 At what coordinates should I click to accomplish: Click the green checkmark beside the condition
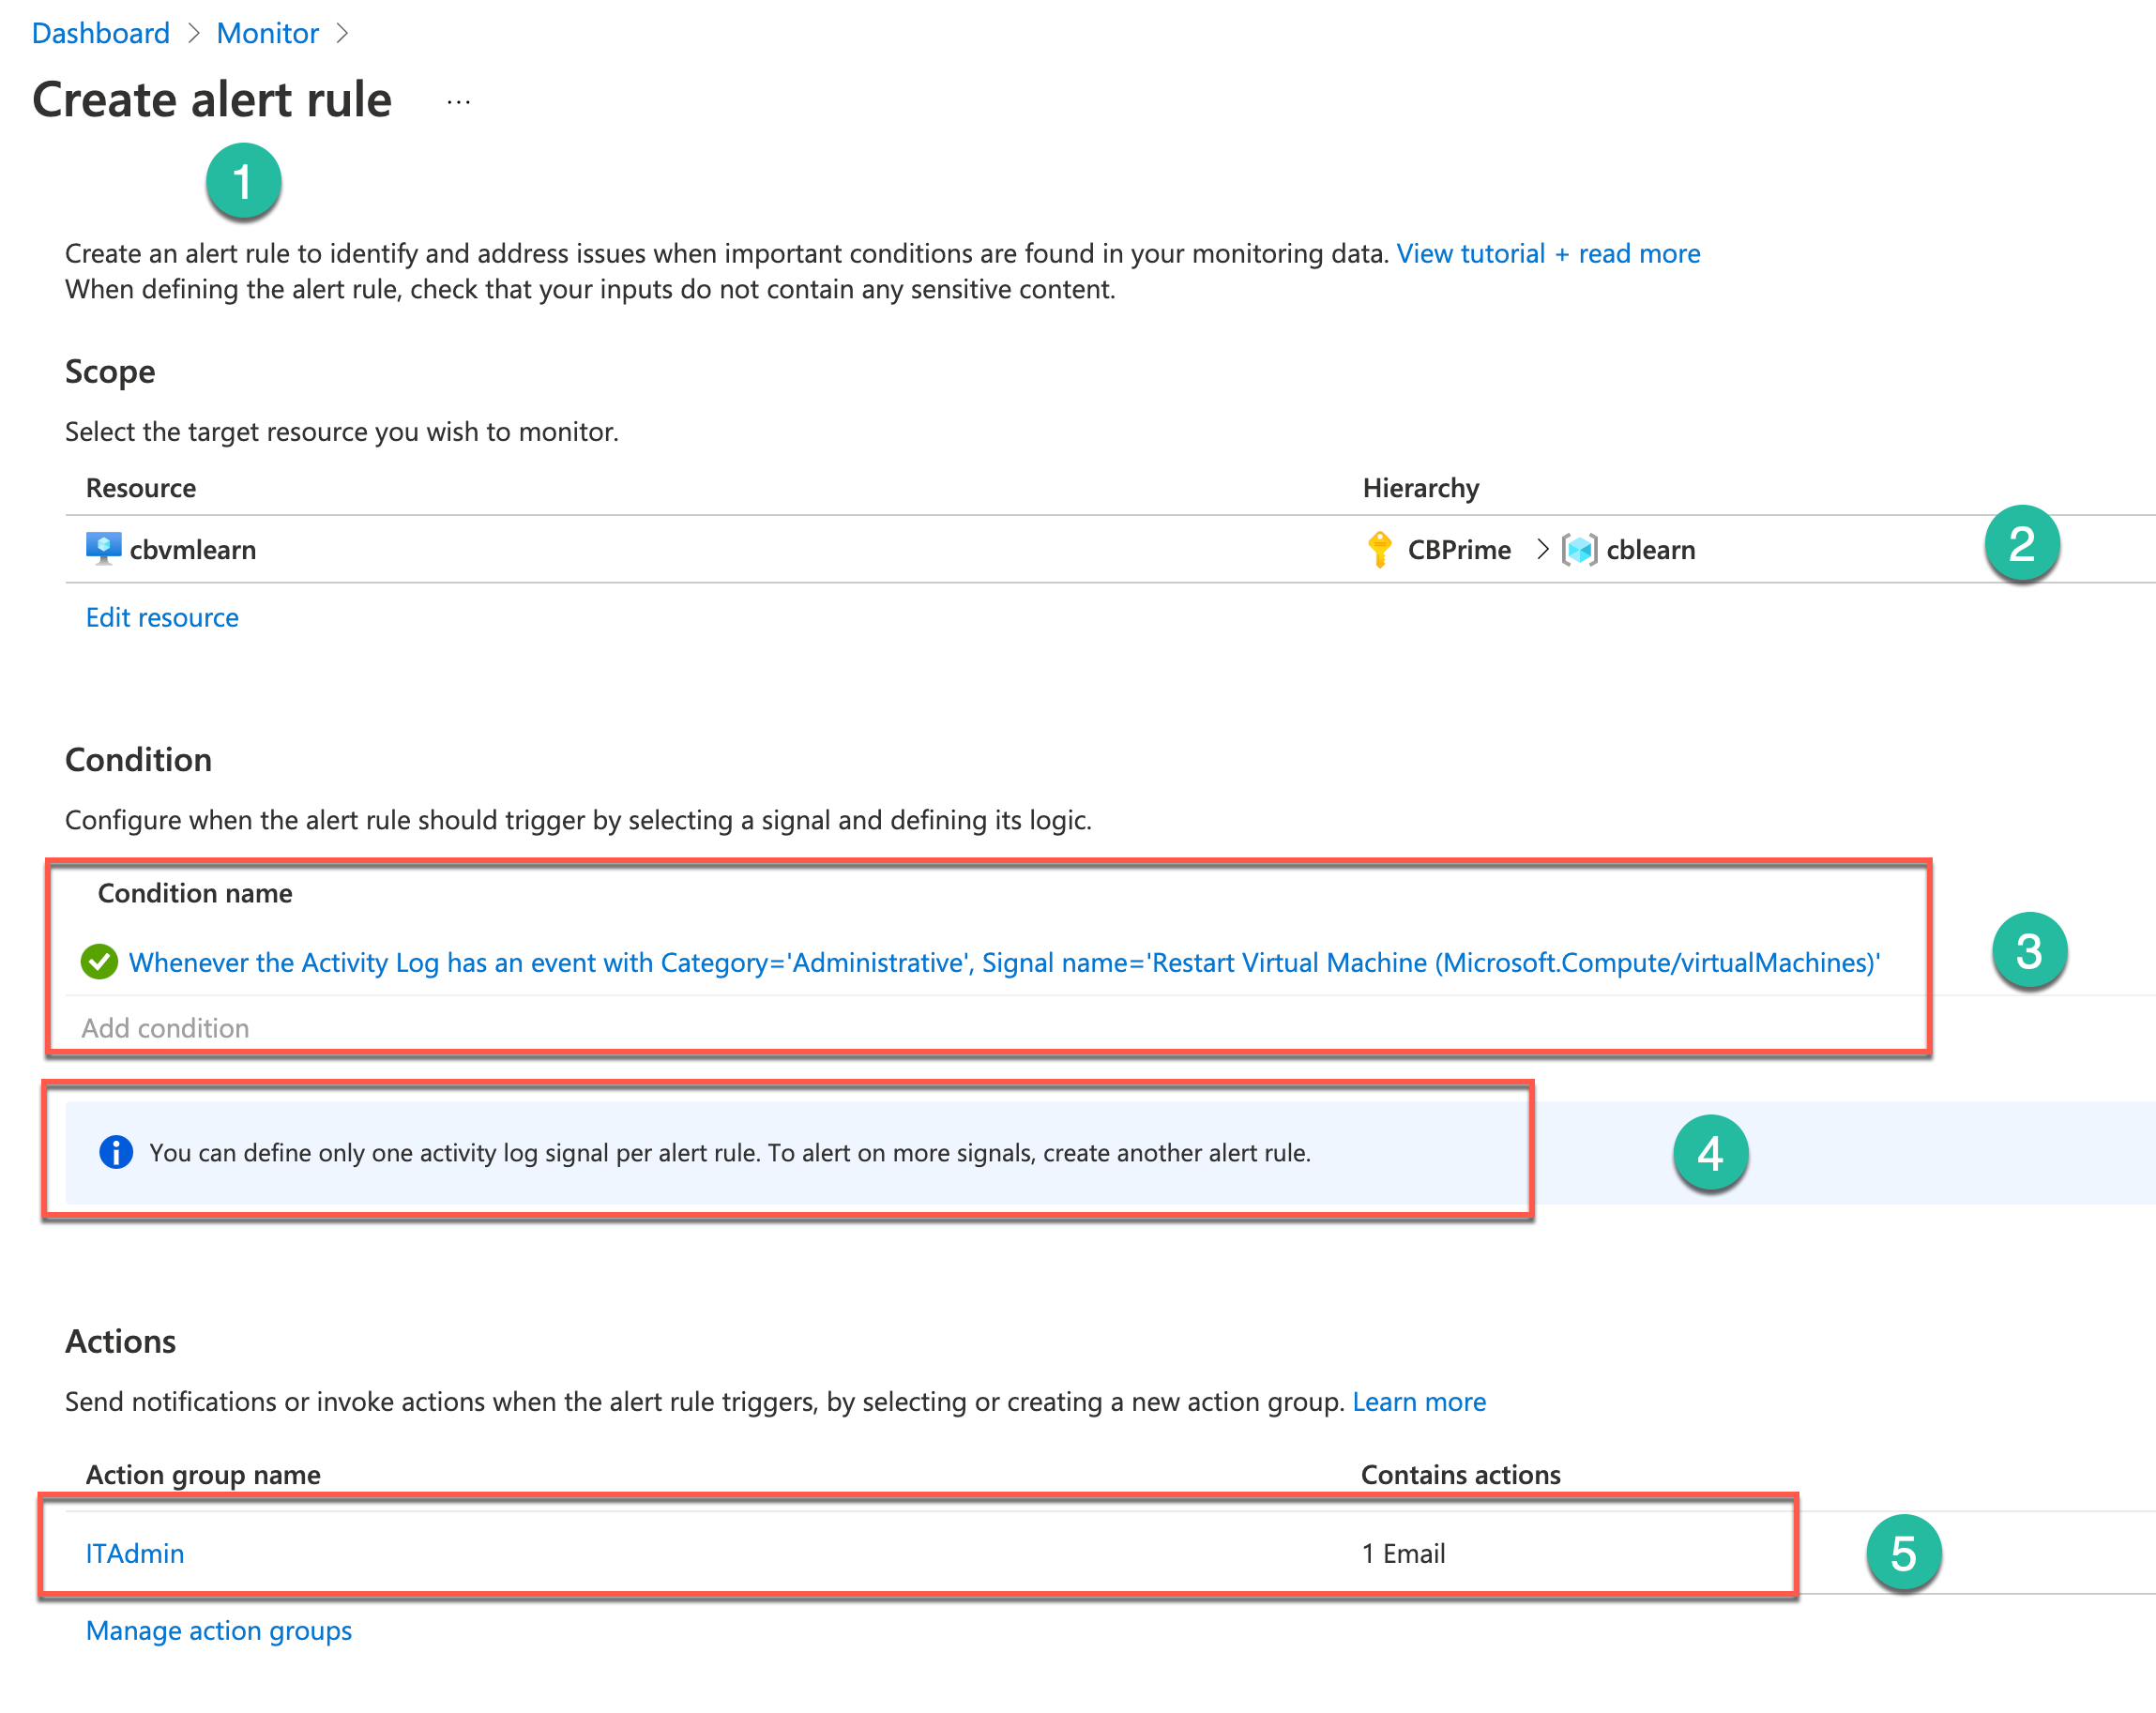pyautogui.click(x=99, y=962)
